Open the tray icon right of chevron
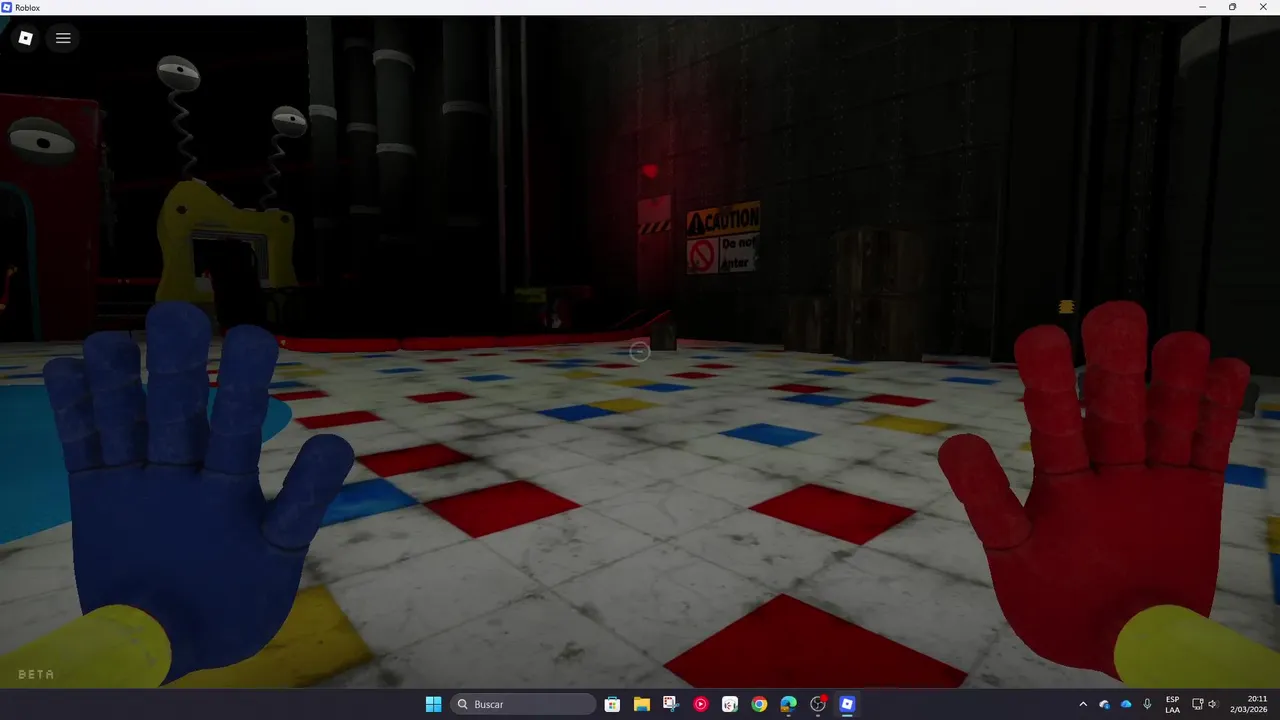Image resolution: width=1280 pixels, height=720 pixels. click(1104, 704)
